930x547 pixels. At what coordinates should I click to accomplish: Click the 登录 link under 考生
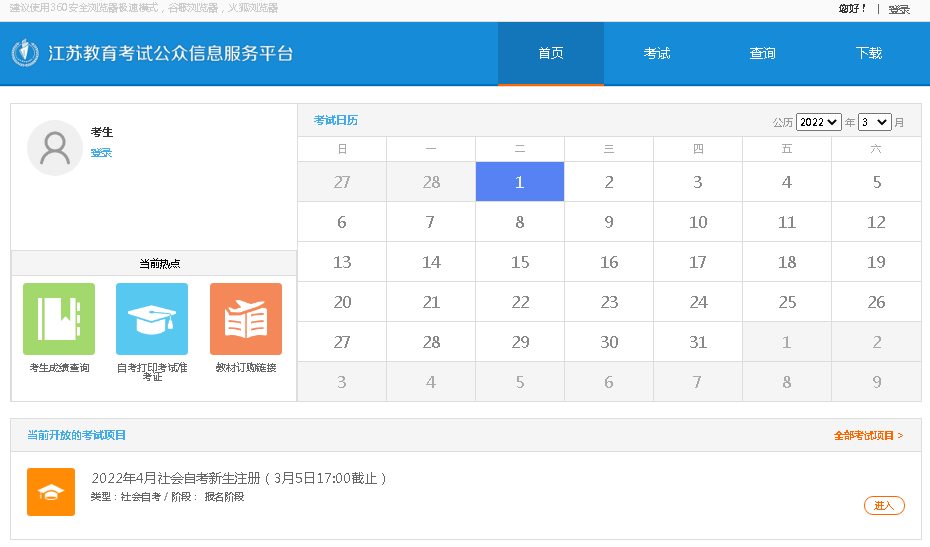tap(101, 153)
